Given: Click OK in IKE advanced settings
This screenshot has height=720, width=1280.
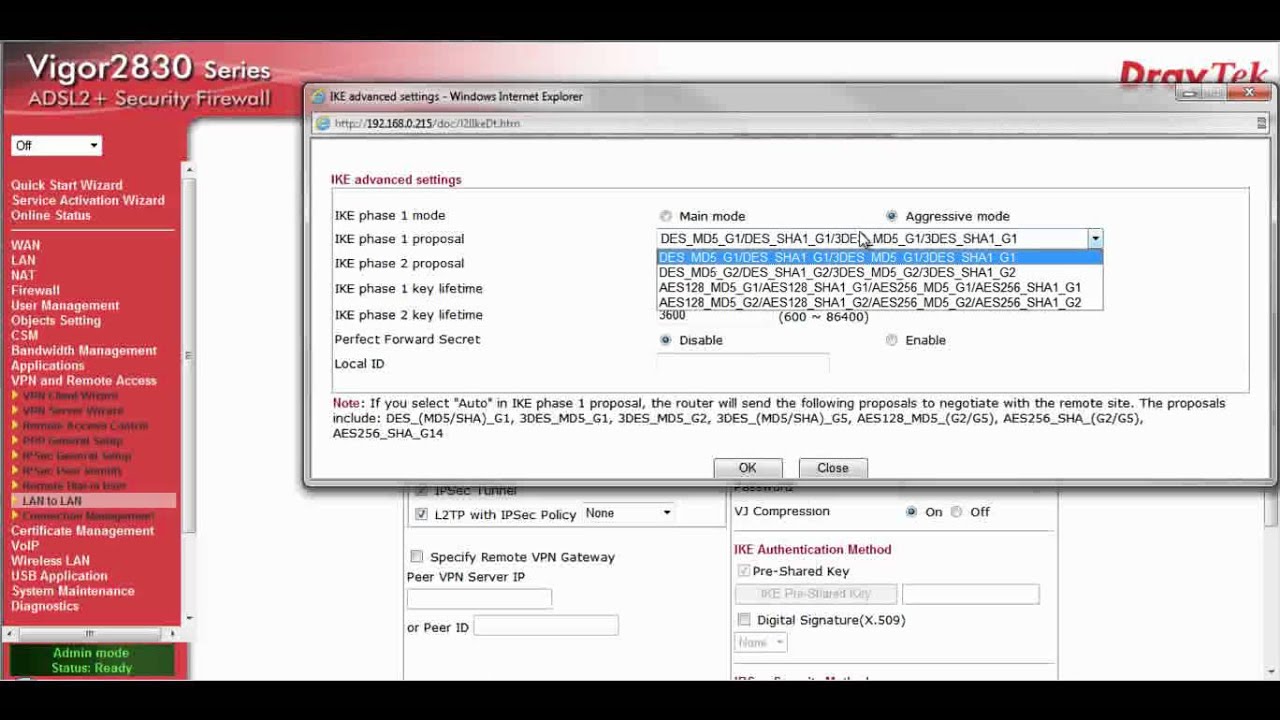Looking at the screenshot, I should click(747, 468).
